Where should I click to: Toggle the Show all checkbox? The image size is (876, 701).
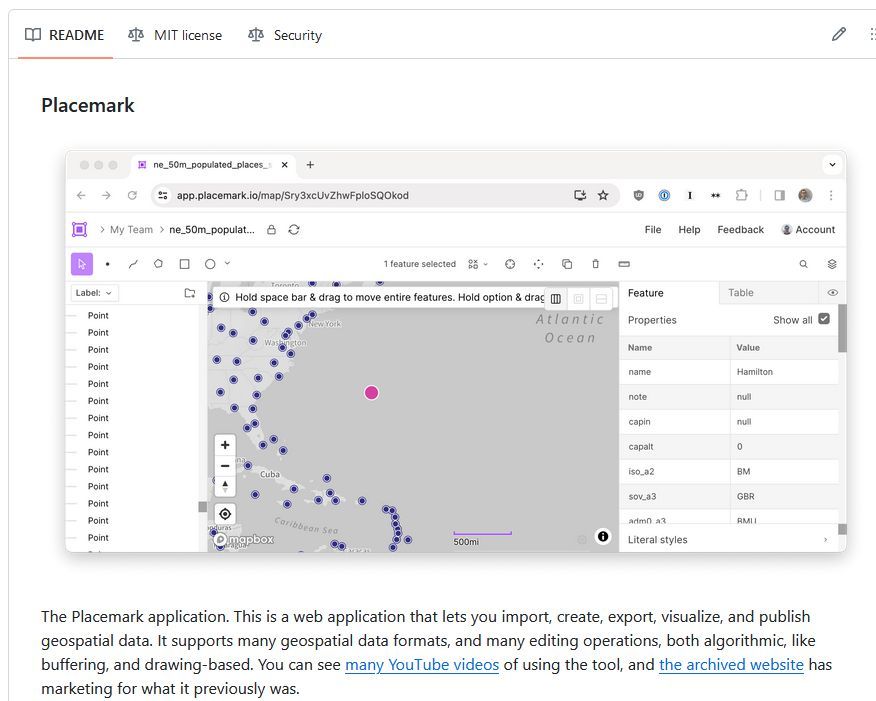pyautogui.click(x=823, y=318)
